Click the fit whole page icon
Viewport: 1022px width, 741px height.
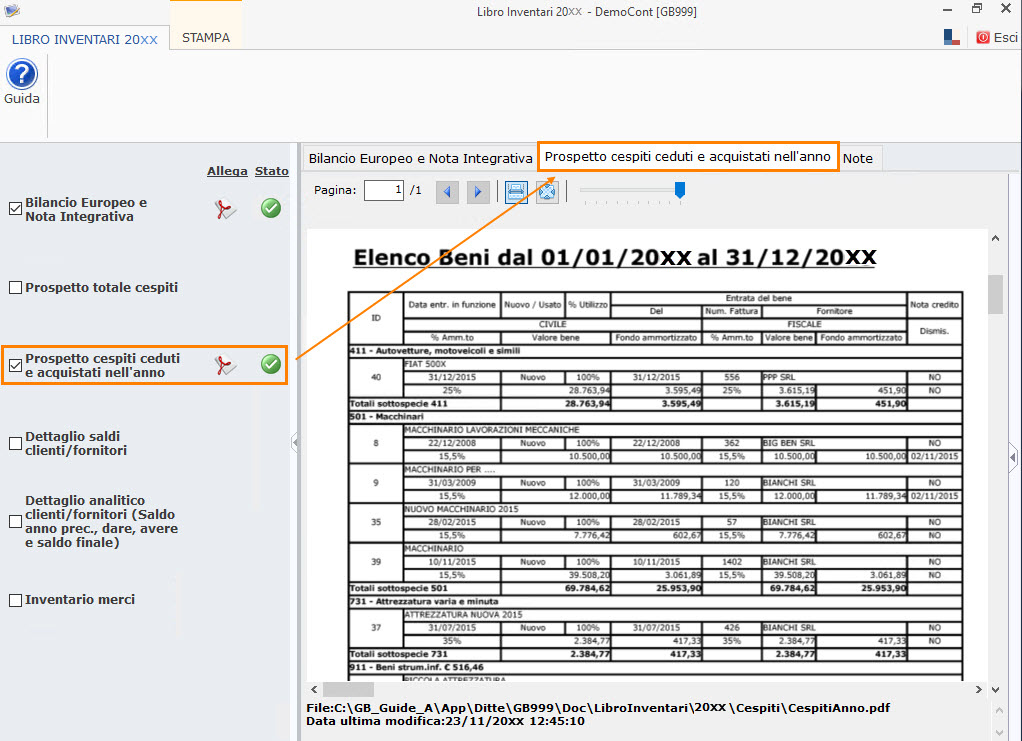point(547,191)
